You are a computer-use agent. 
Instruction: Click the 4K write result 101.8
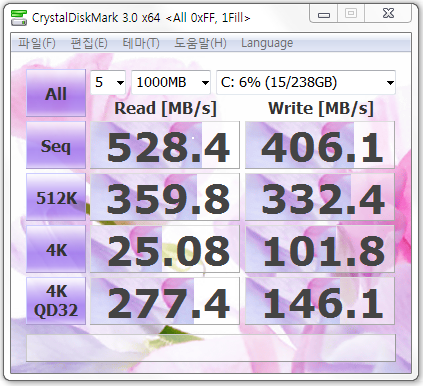click(320, 249)
